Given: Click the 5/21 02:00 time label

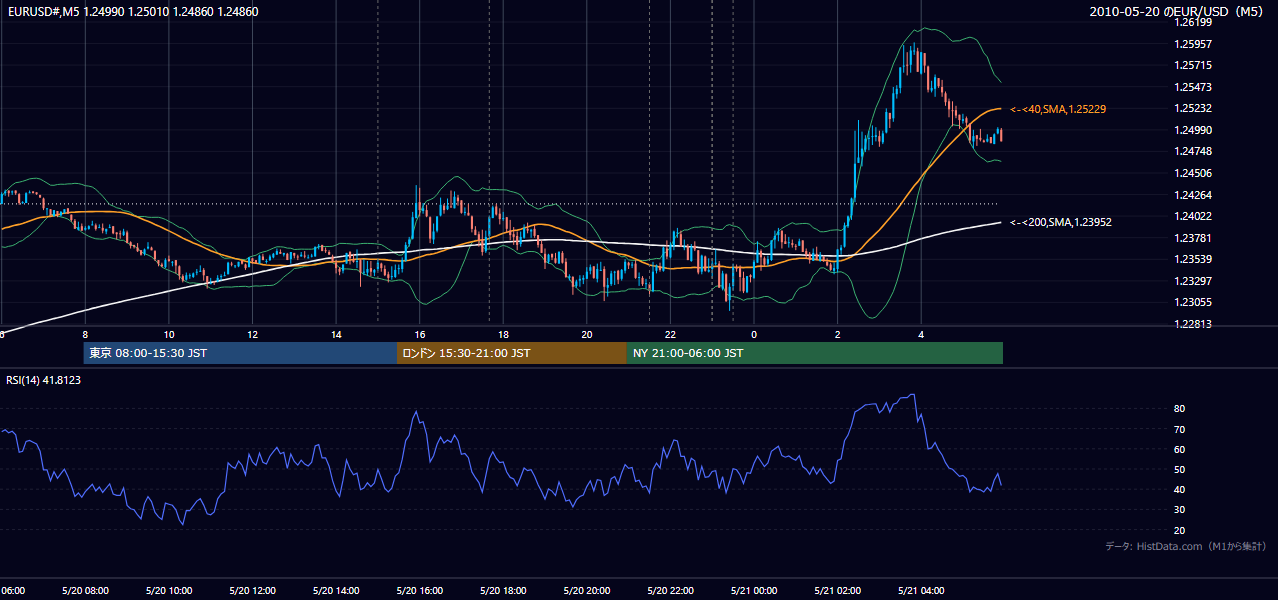Looking at the screenshot, I should click(x=838, y=591).
